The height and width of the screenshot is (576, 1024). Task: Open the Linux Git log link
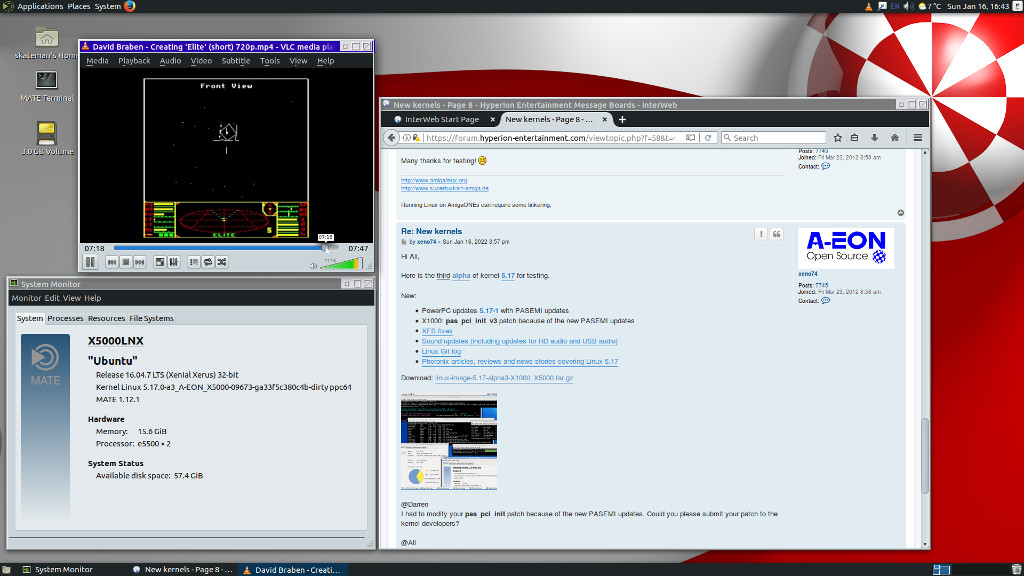(441, 351)
